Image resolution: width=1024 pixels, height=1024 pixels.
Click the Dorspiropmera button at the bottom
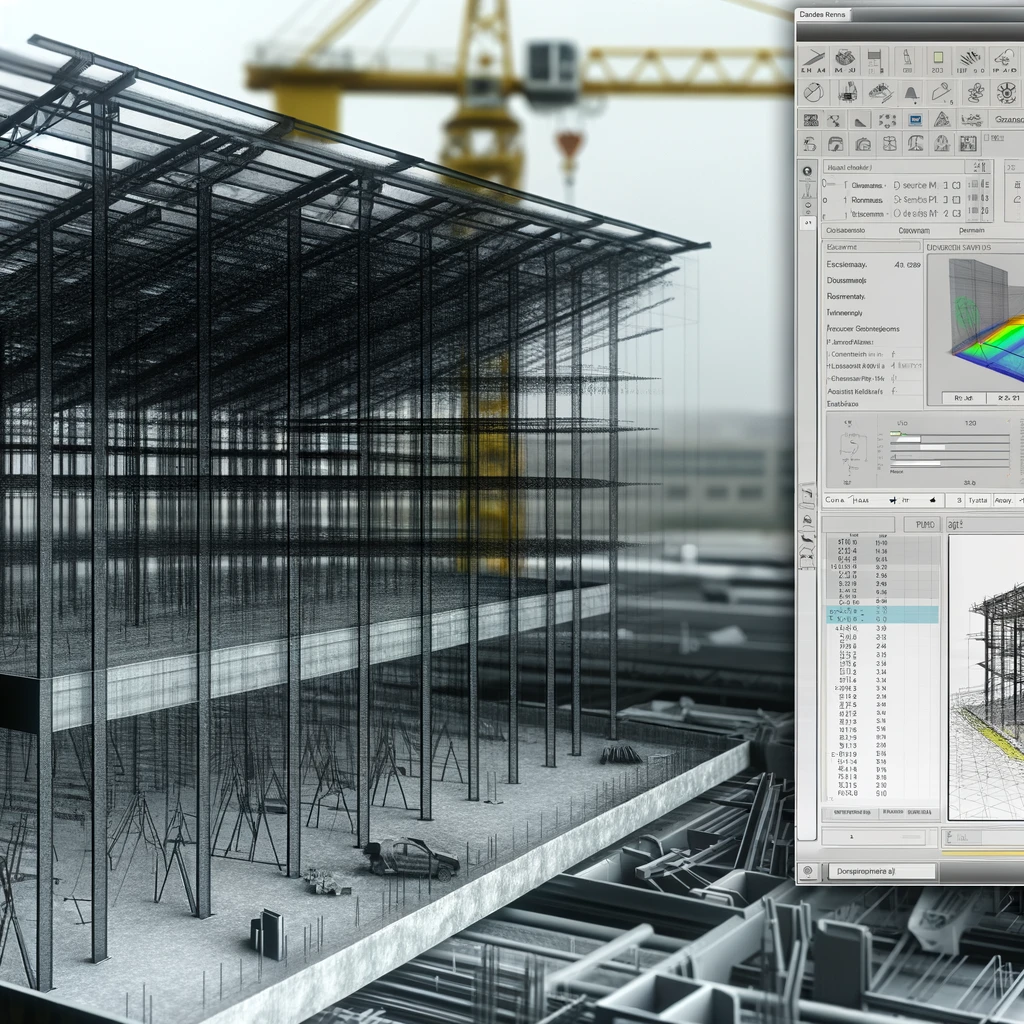coord(880,871)
